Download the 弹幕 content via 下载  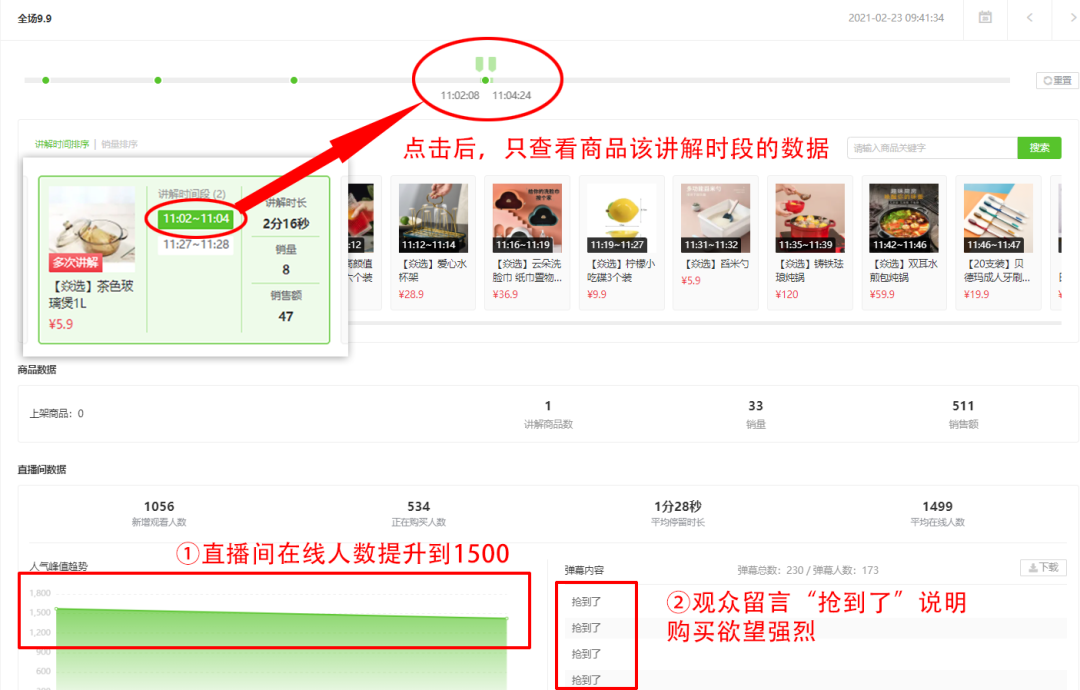click(1043, 567)
